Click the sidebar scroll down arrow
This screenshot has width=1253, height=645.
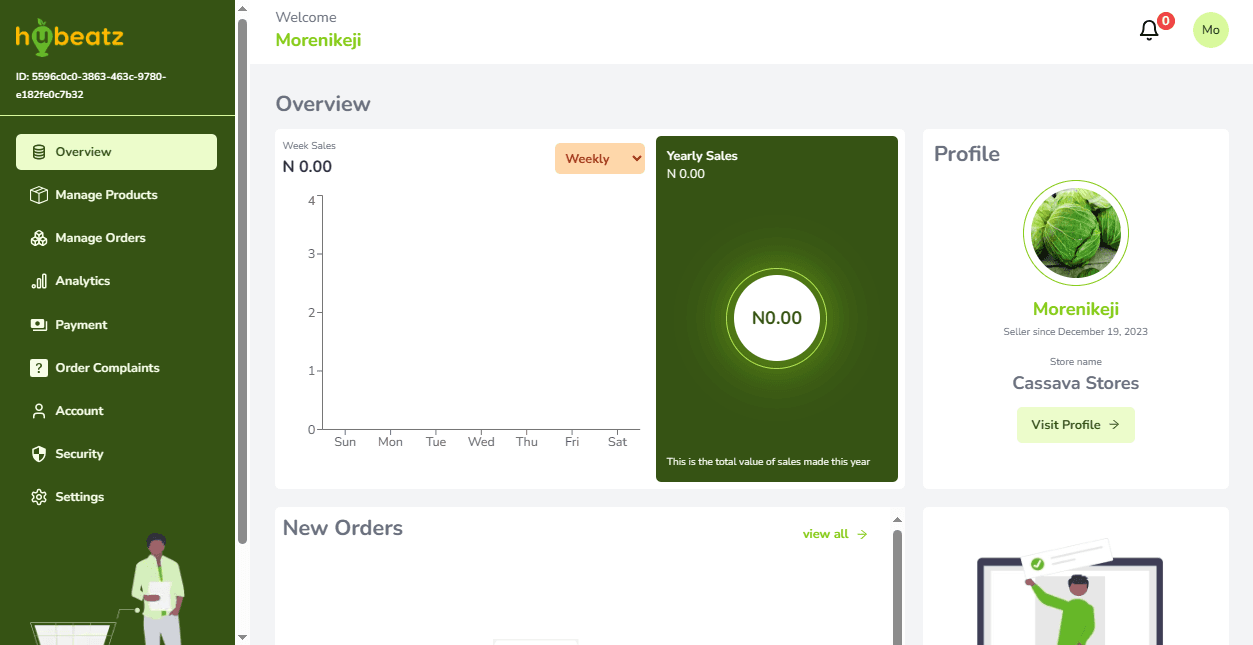pos(242,636)
